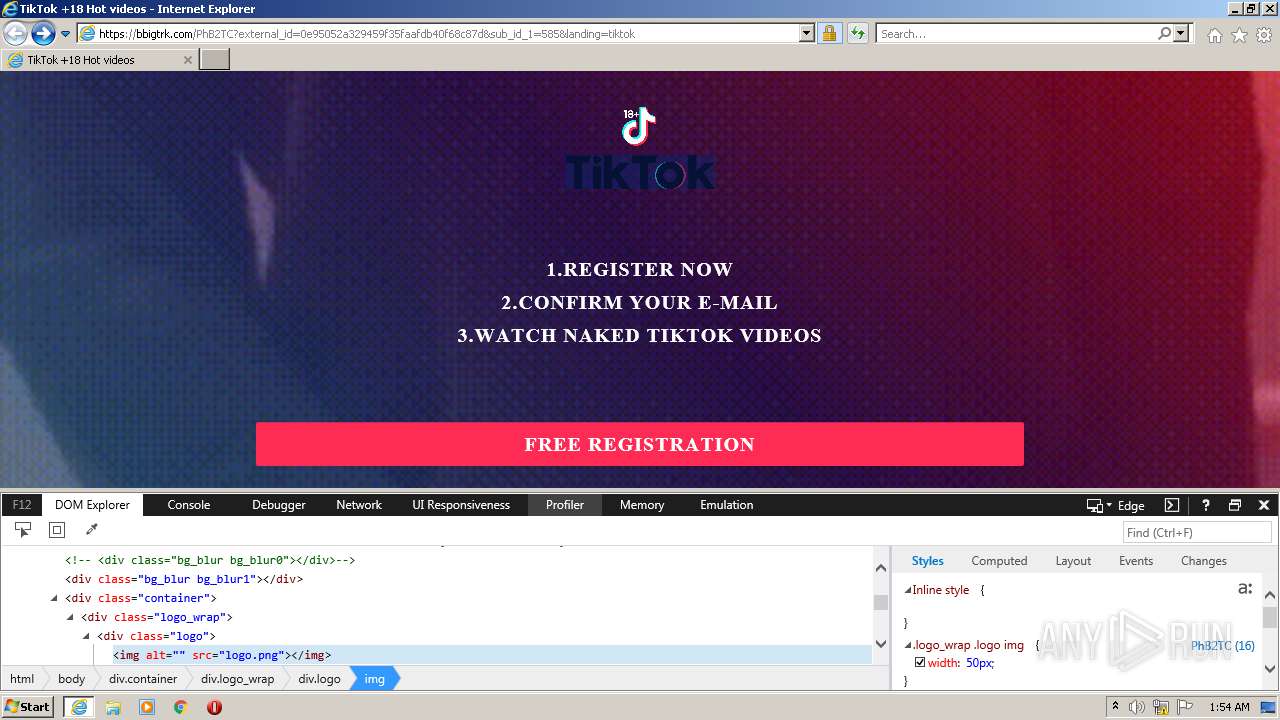This screenshot has width=1280, height=720.
Task: Unpin developer tools window icon
Action: click(x=1235, y=505)
